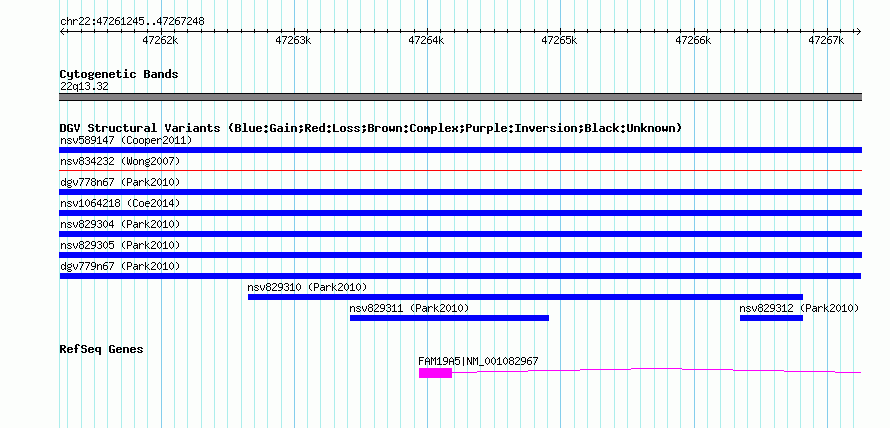This screenshot has height=428, width=890.
Task: Click the 22q13.32 cytogenetic band label
Action: [84, 87]
